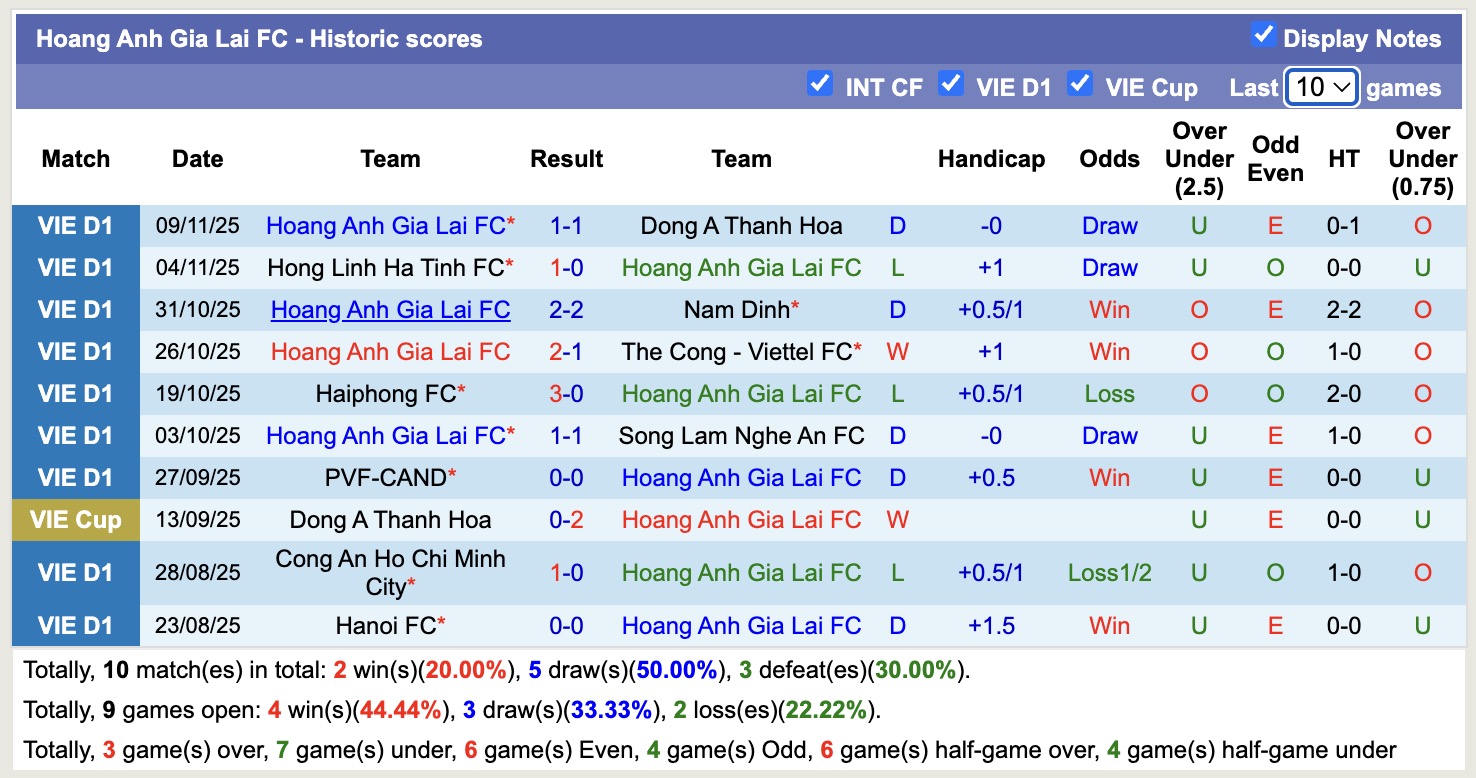Click the 2-2 result against Nam Dinh
The height and width of the screenshot is (778, 1476).
click(566, 310)
